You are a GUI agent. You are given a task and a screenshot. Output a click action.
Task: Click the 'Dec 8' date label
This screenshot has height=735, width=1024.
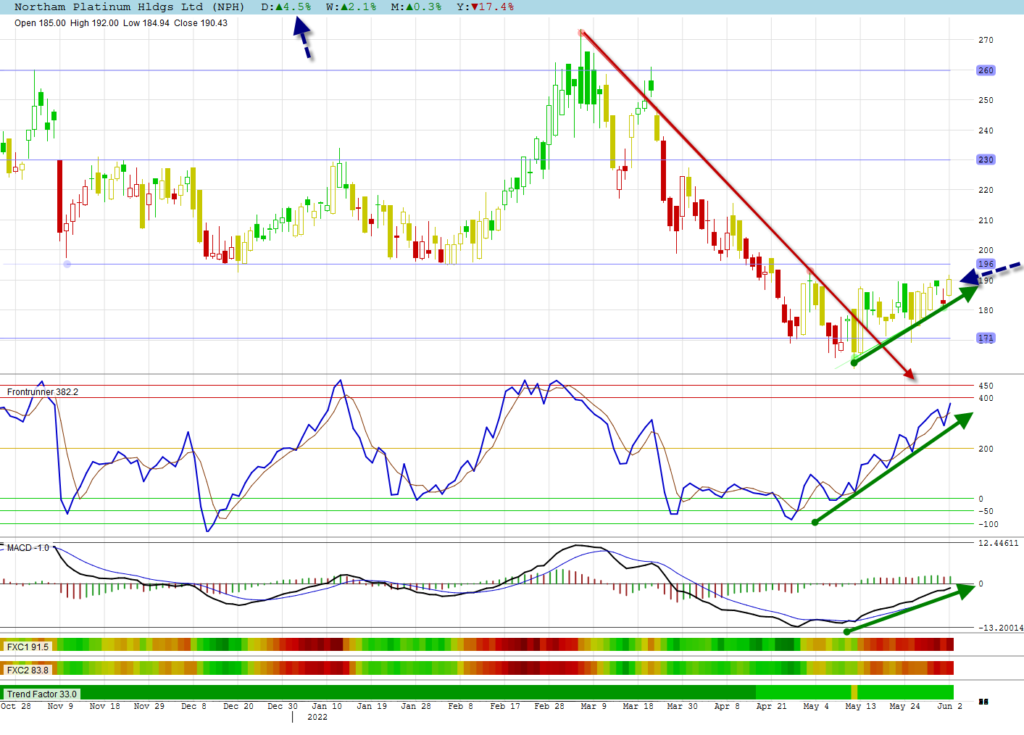pyautogui.click(x=193, y=706)
